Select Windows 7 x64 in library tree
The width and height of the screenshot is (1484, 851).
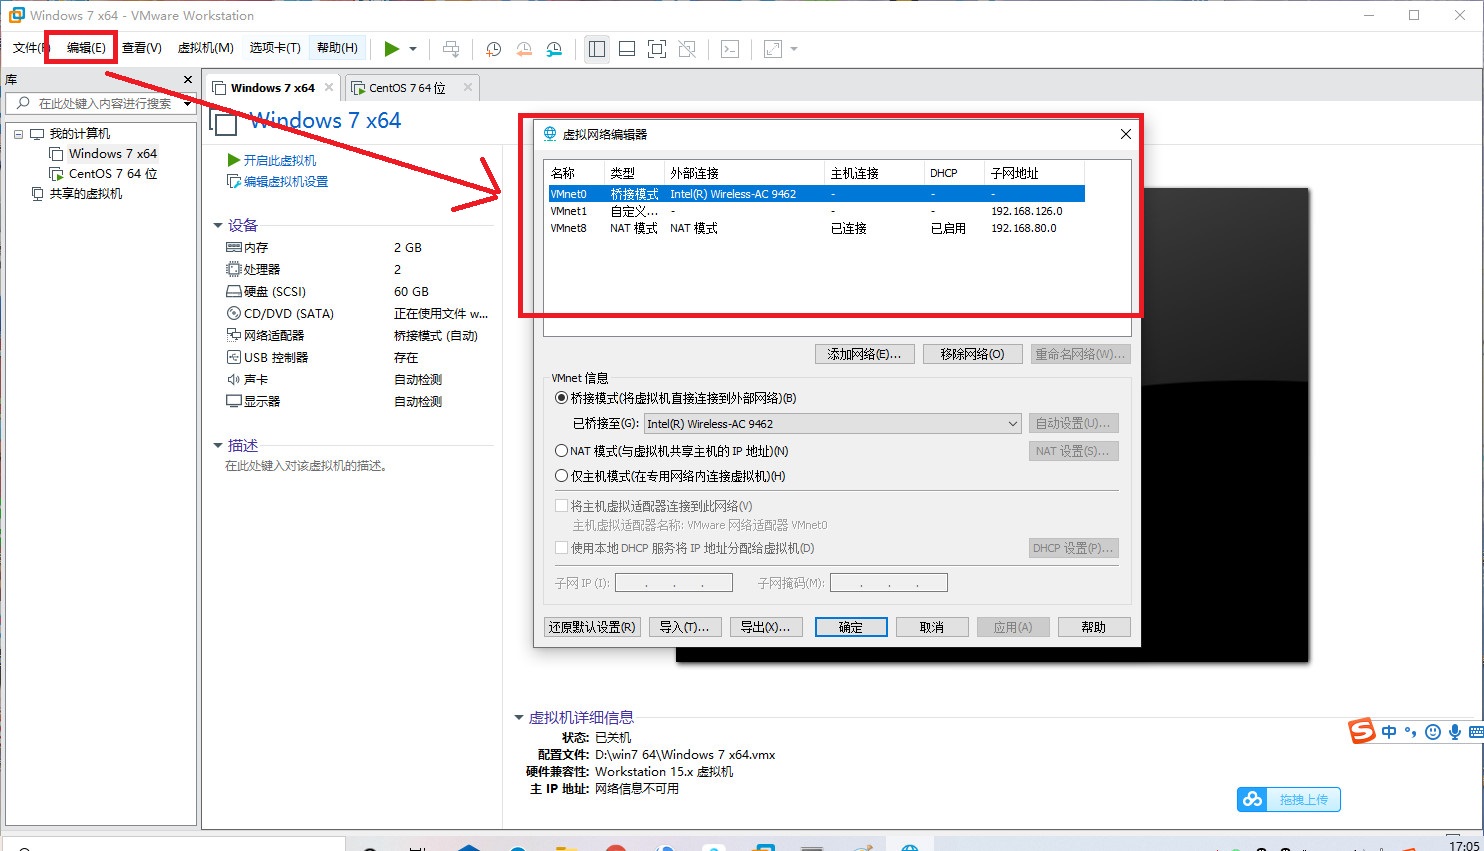click(112, 154)
